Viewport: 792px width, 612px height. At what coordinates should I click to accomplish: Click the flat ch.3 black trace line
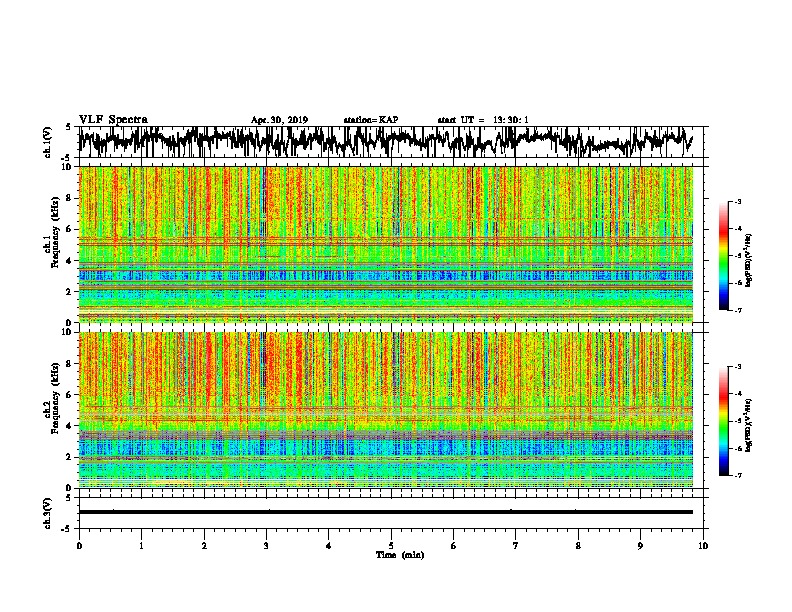(x=386, y=512)
